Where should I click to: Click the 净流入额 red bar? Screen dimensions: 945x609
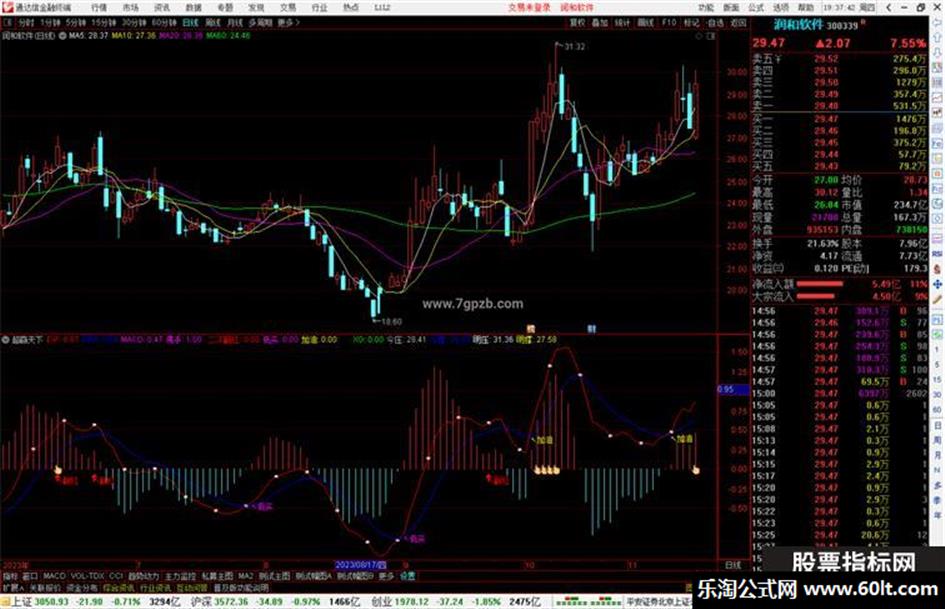pos(820,283)
